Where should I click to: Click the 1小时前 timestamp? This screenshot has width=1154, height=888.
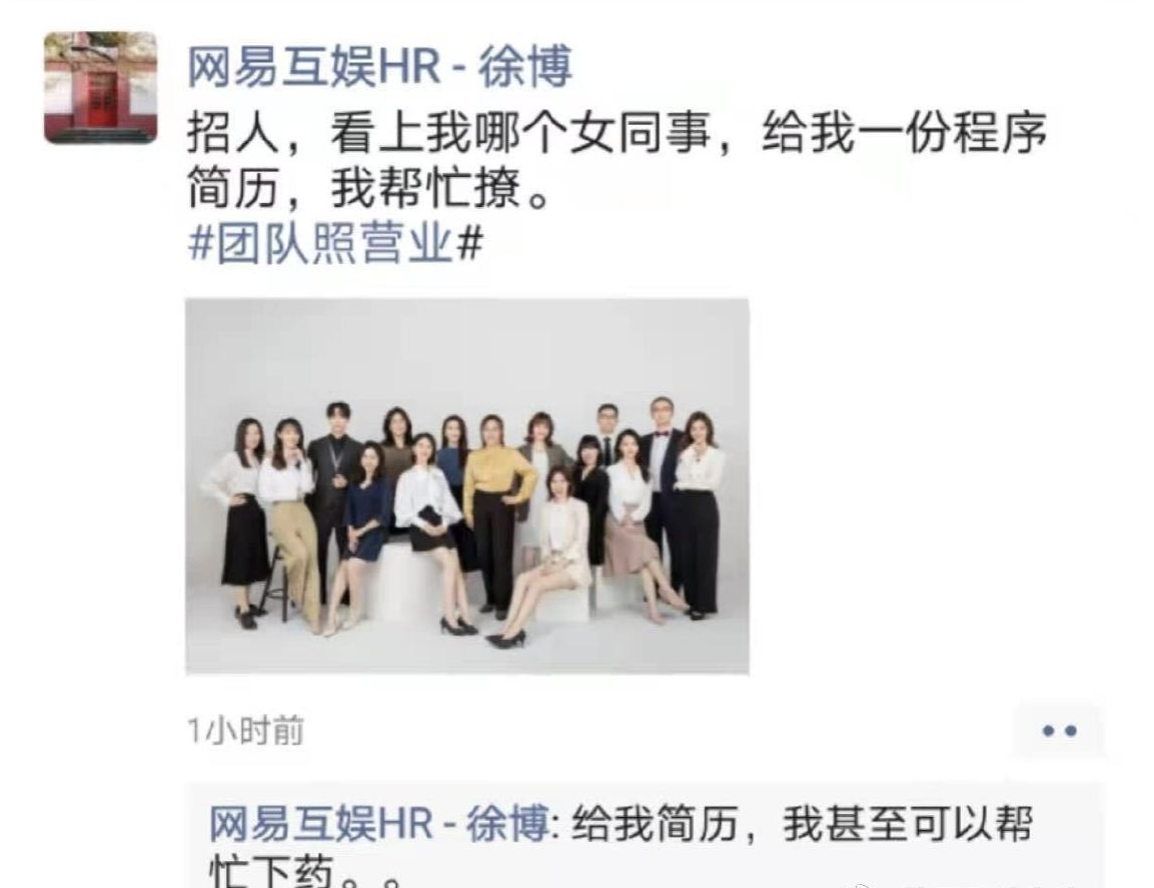[x=245, y=731]
